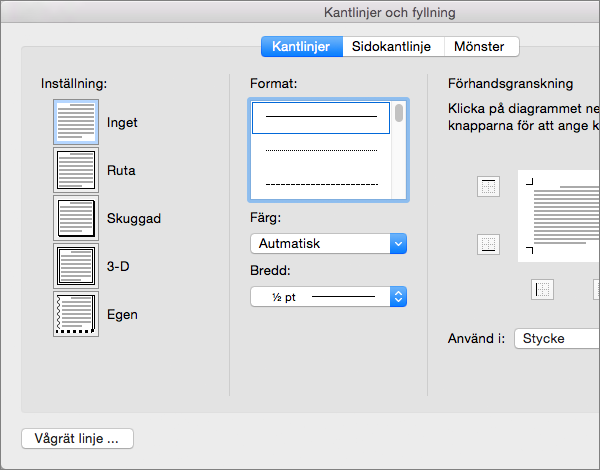This screenshot has height=470, width=600.
Task: Select the Egen custom border icon
Action: click(76, 314)
